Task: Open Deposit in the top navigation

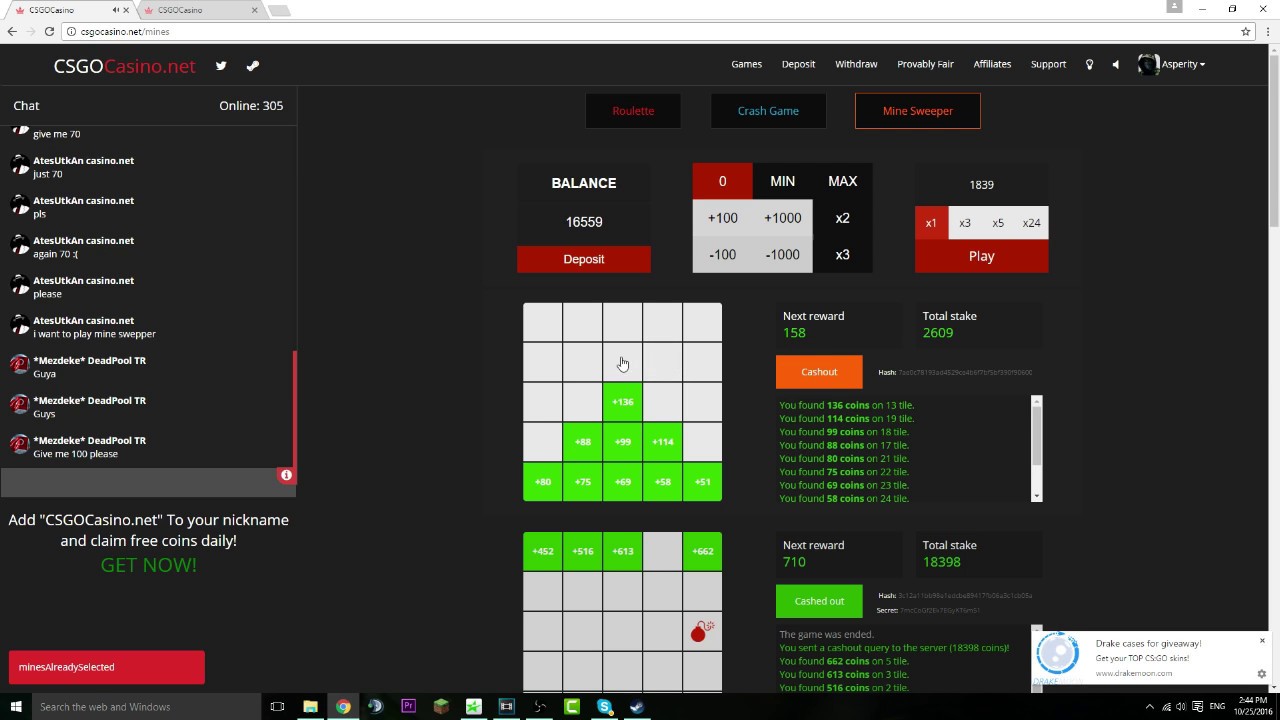Action: [x=798, y=64]
